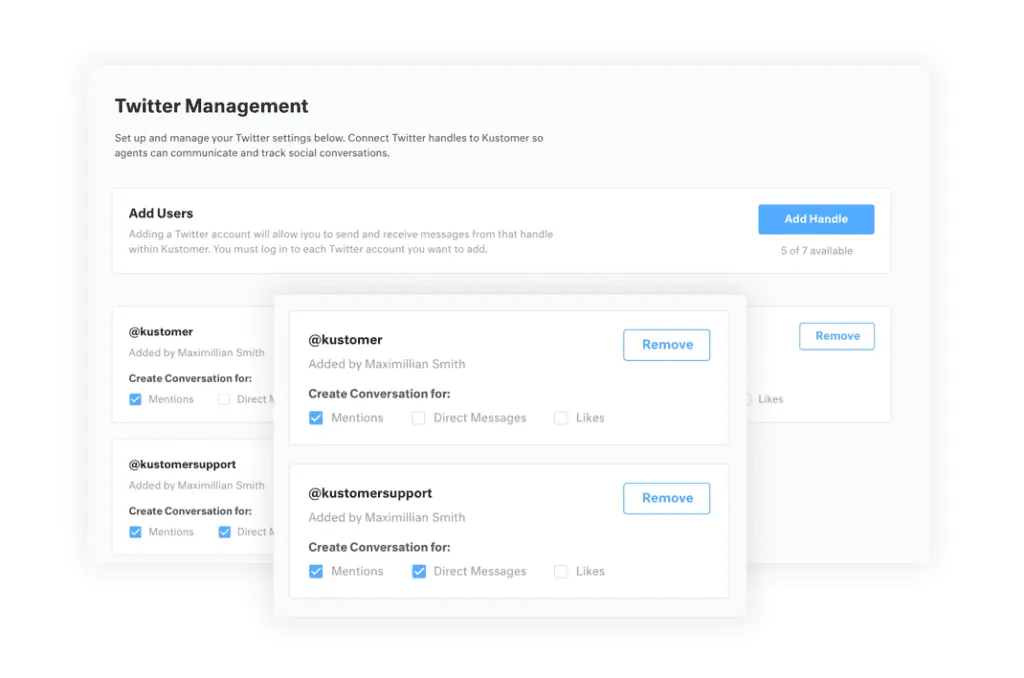Select the @kustomer handle name in the front card
The width and height of the screenshot is (1024, 678).
click(345, 340)
